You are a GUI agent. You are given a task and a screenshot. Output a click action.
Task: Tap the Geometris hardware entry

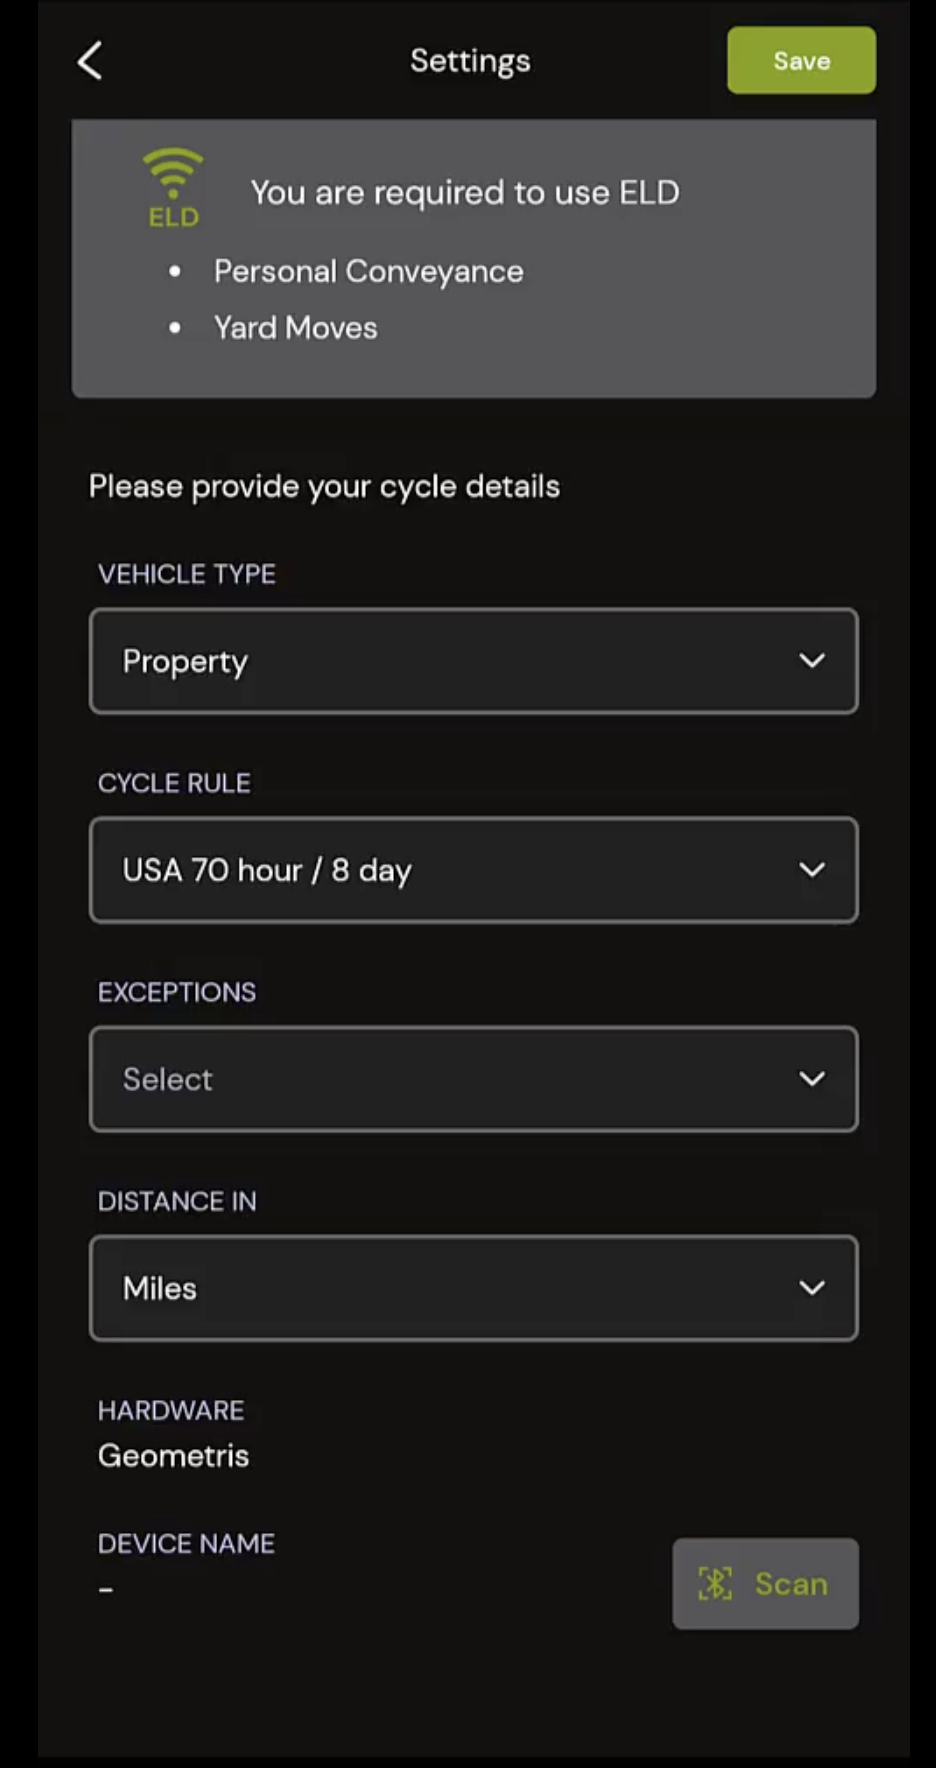(x=173, y=1455)
